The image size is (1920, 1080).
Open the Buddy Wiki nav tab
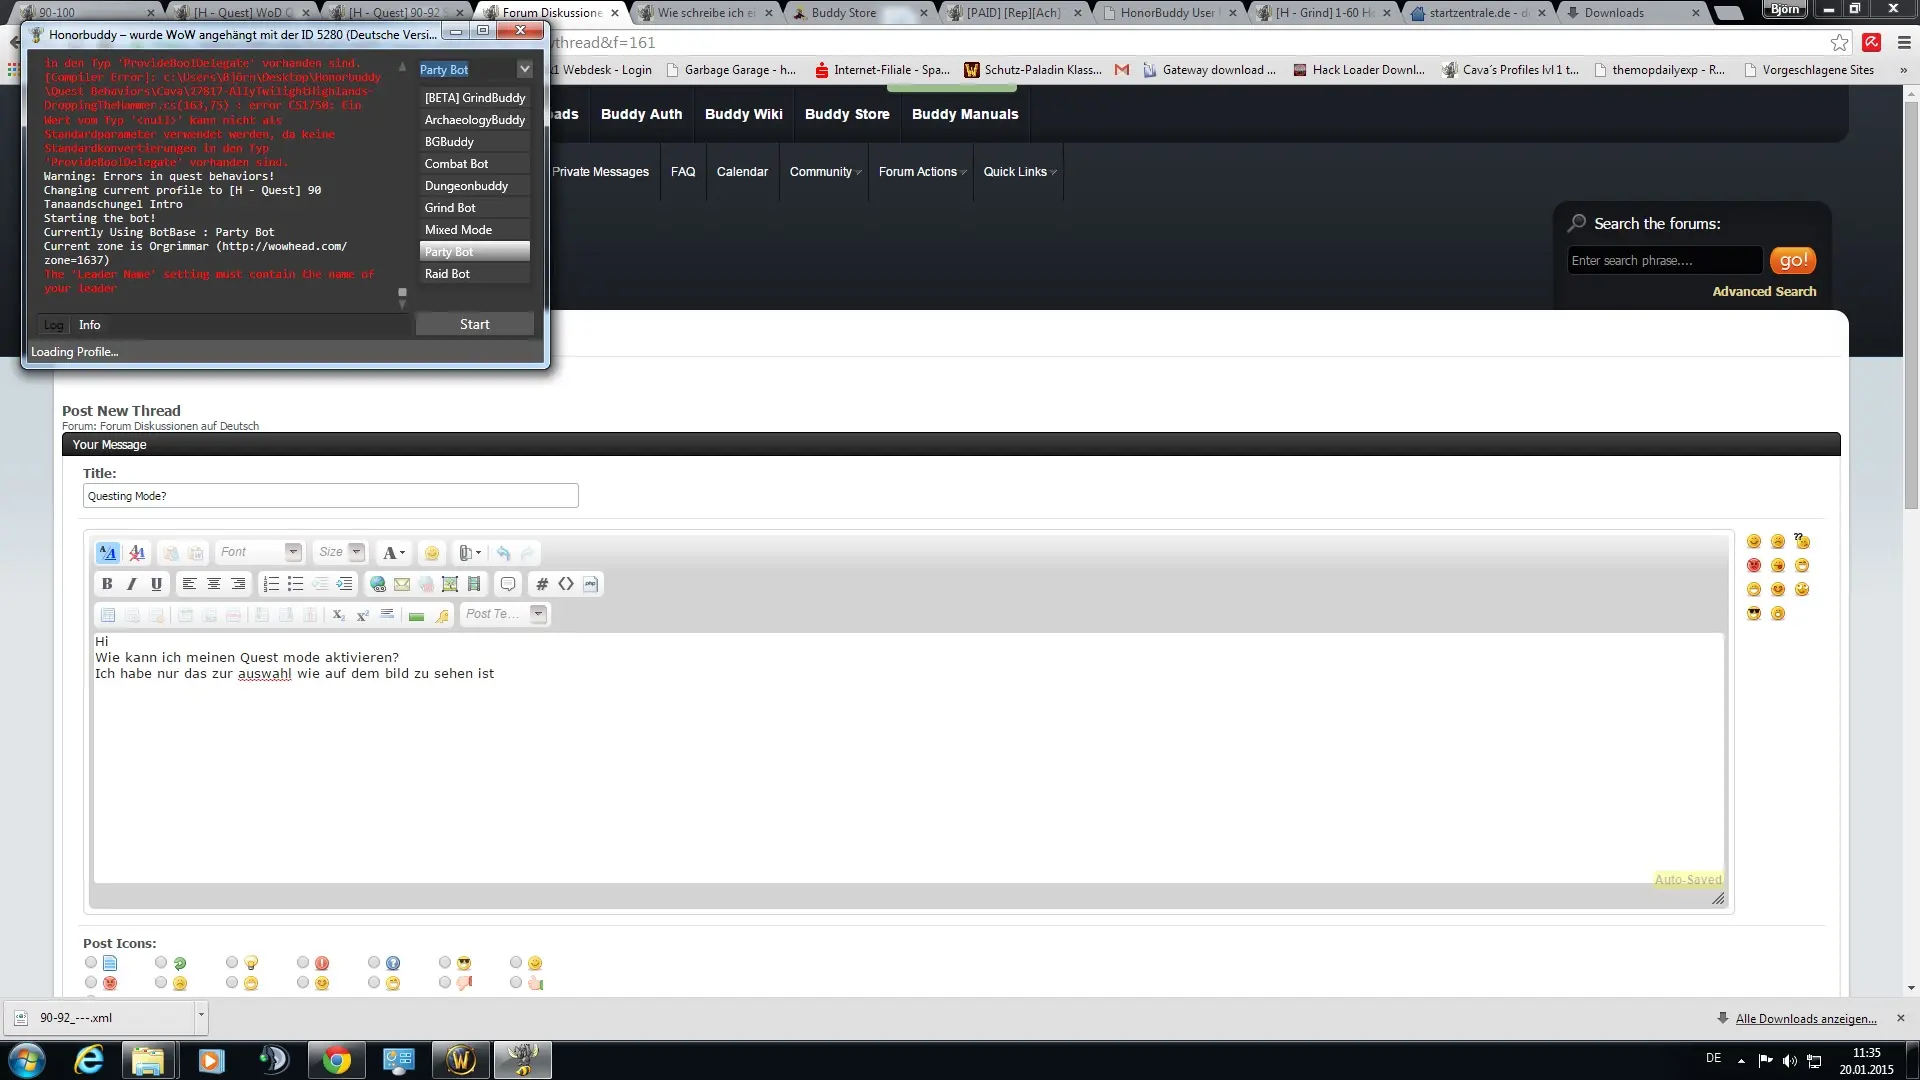click(743, 114)
